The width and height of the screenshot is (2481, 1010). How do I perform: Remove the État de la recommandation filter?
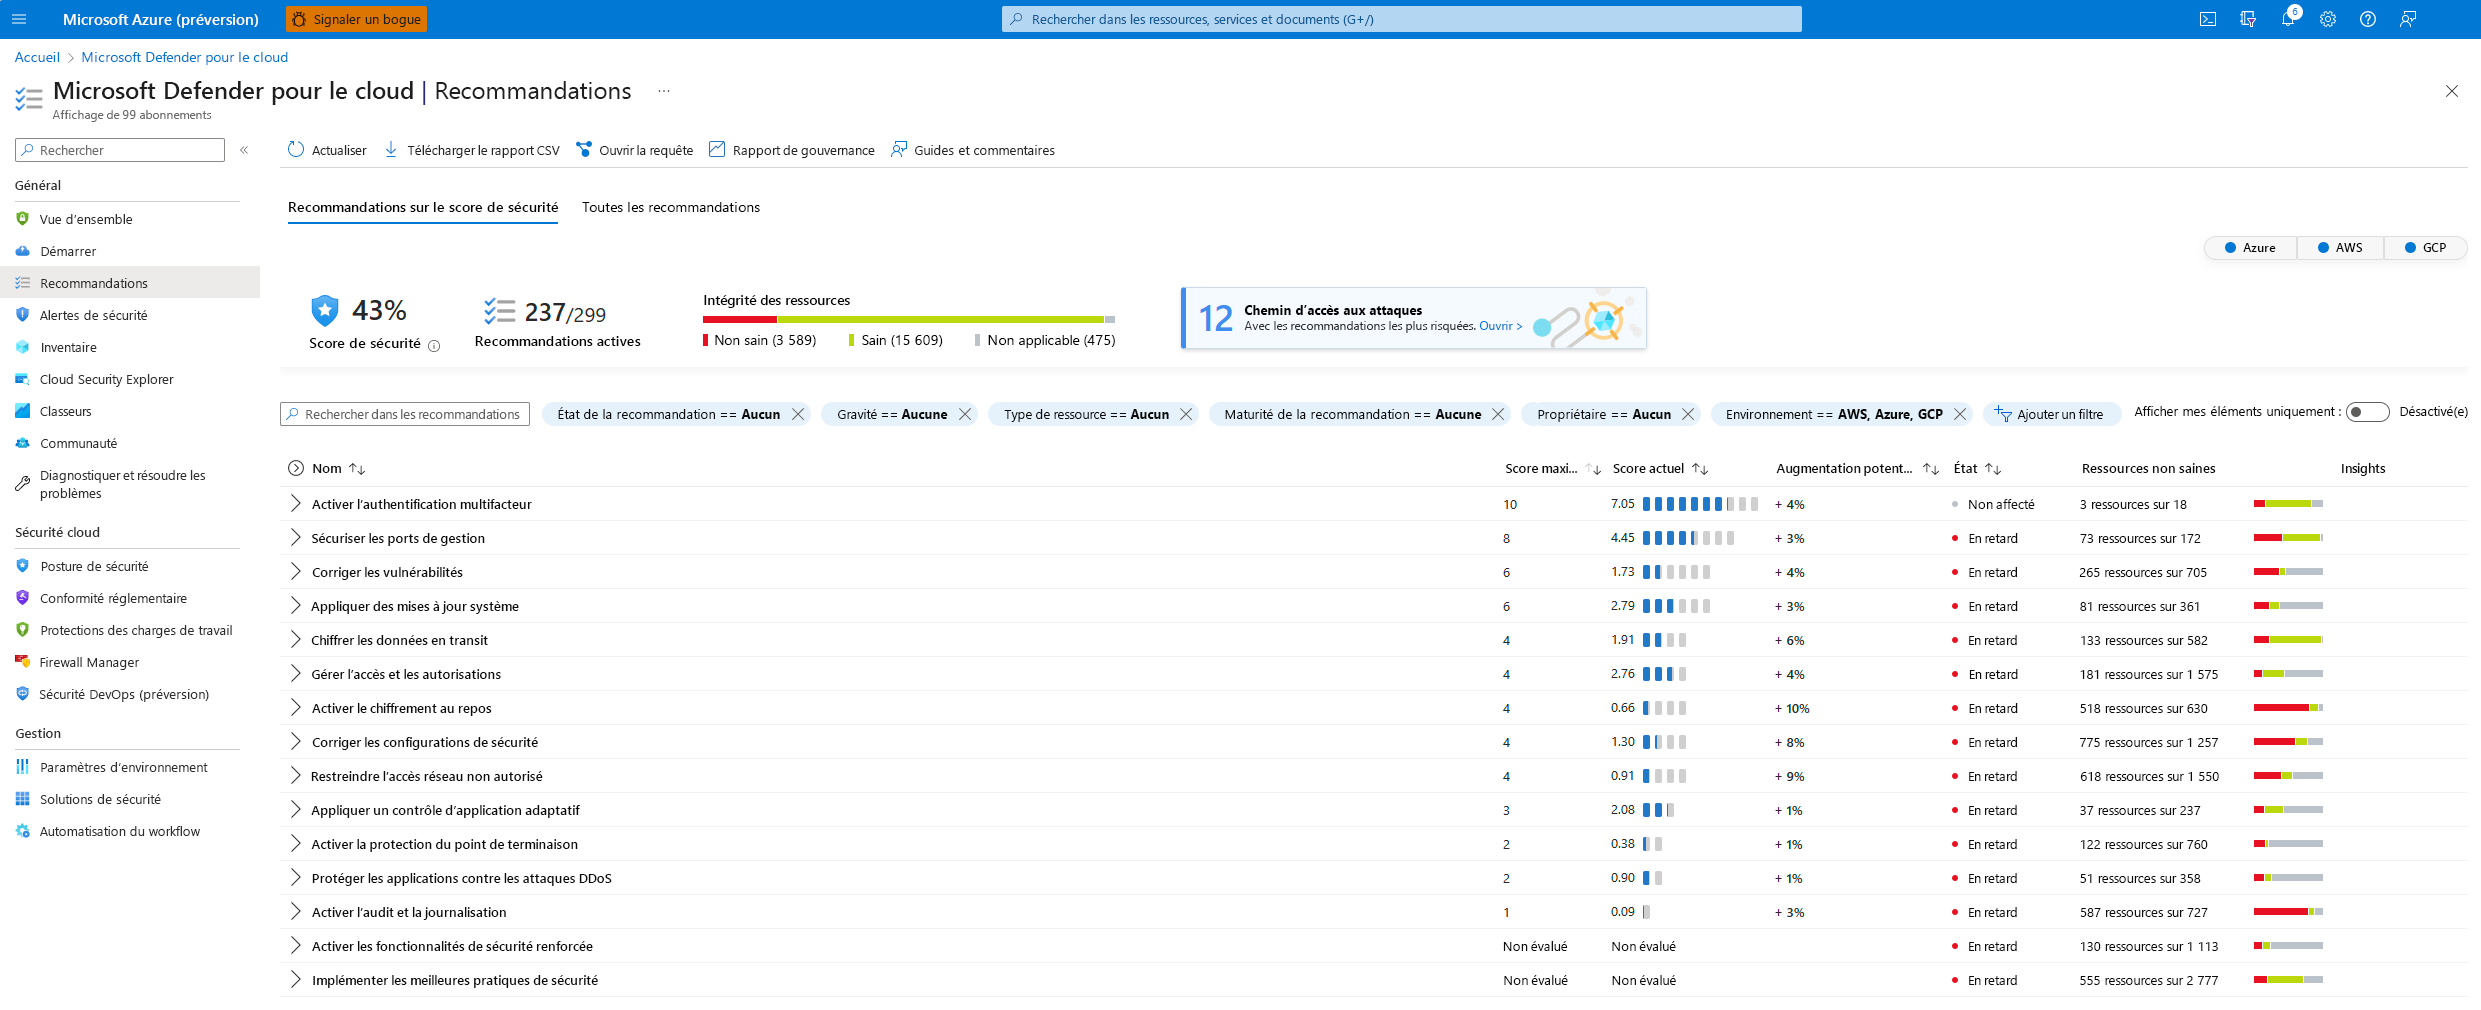(798, 414)
